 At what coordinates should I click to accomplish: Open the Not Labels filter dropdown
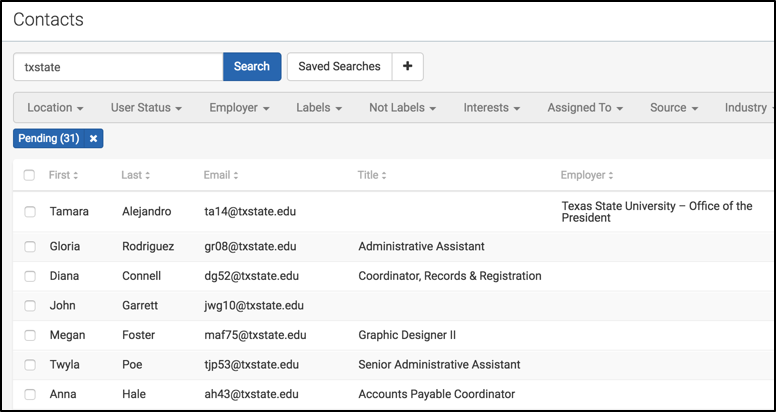tap(402, 107)
